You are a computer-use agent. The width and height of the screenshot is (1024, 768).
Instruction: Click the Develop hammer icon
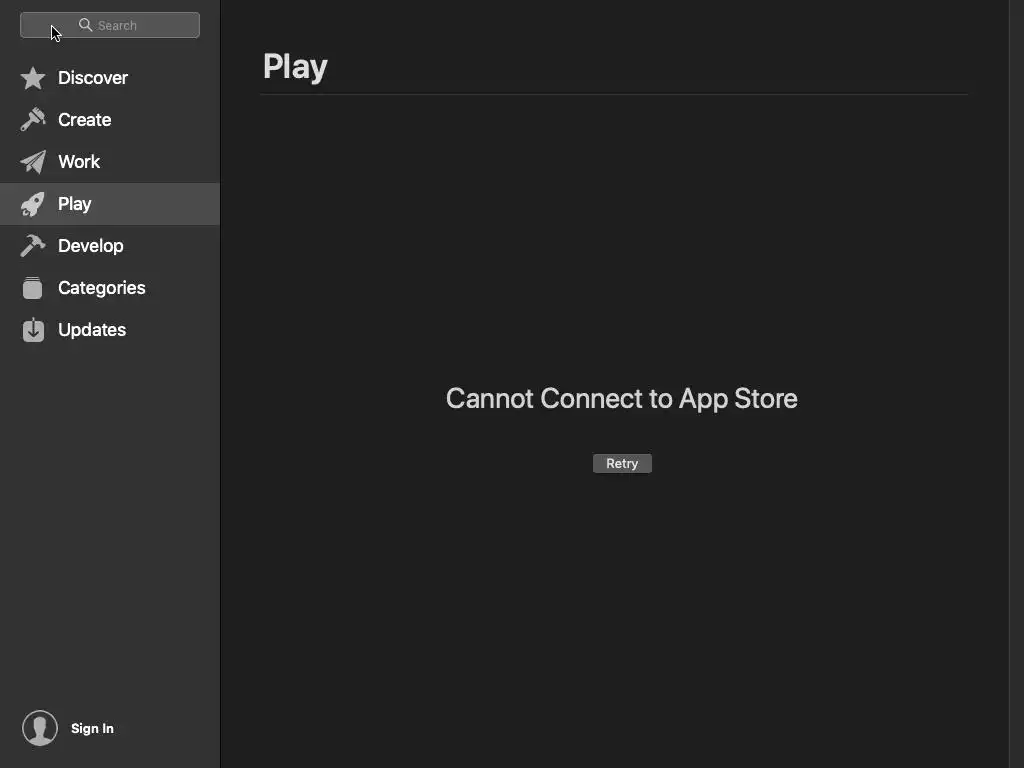coord(33,246)
